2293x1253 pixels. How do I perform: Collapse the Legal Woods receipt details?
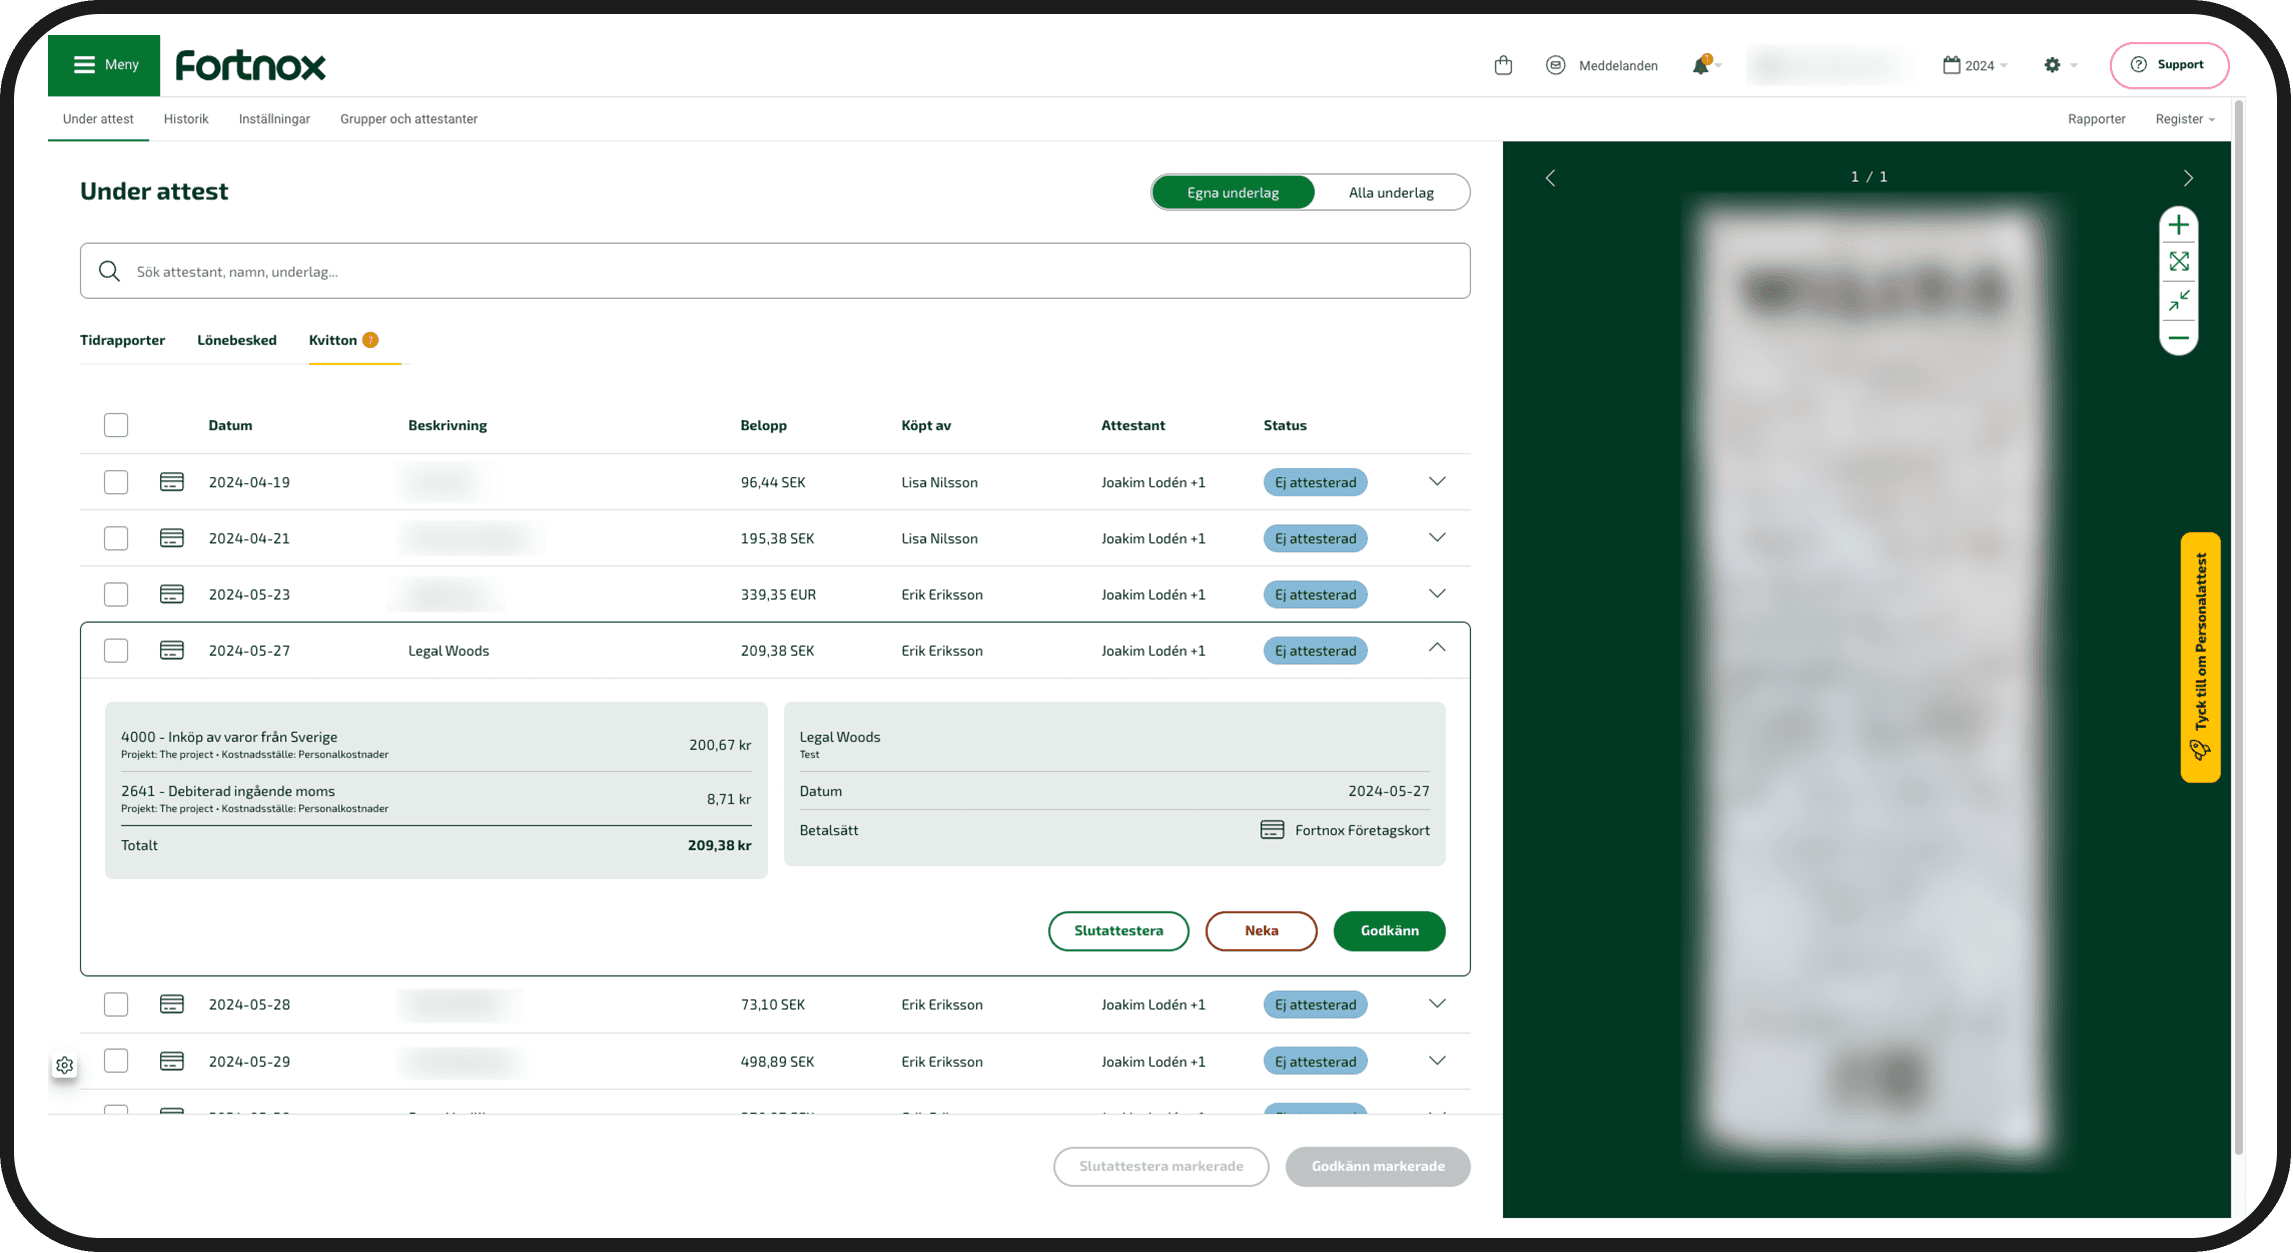click(x=1436, y=648)
